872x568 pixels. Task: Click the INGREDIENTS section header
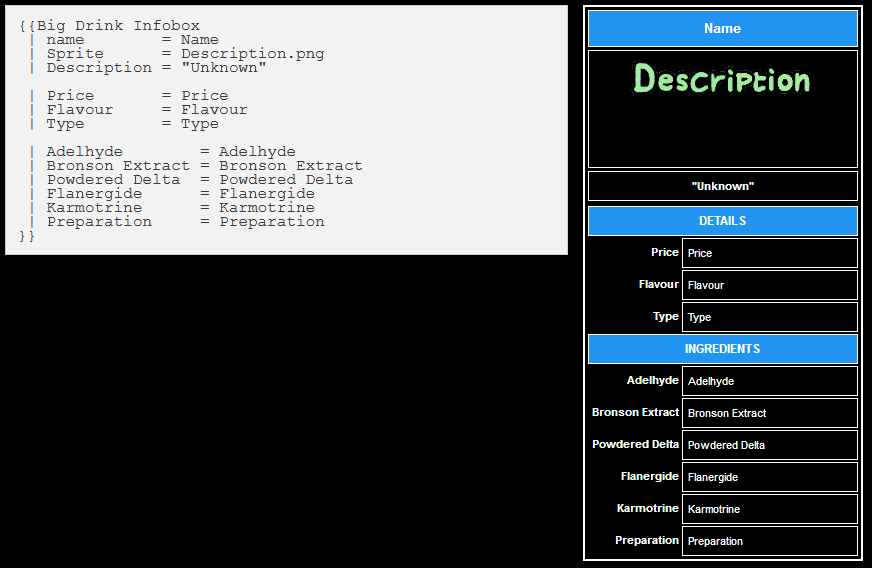pyautogui.click(x=722, y=349)
